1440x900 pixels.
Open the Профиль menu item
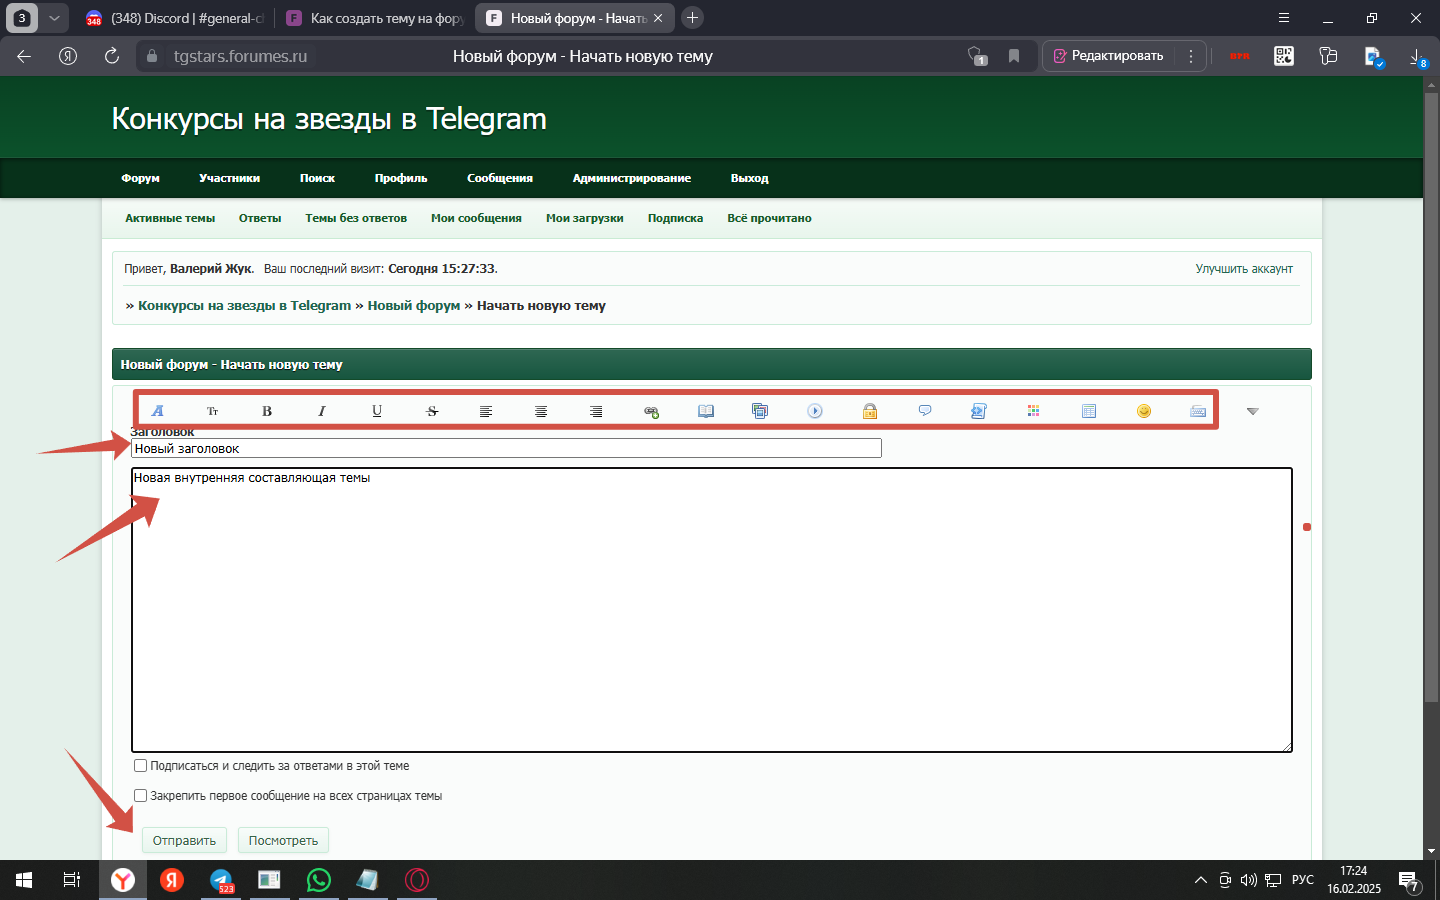coord(401,178)
